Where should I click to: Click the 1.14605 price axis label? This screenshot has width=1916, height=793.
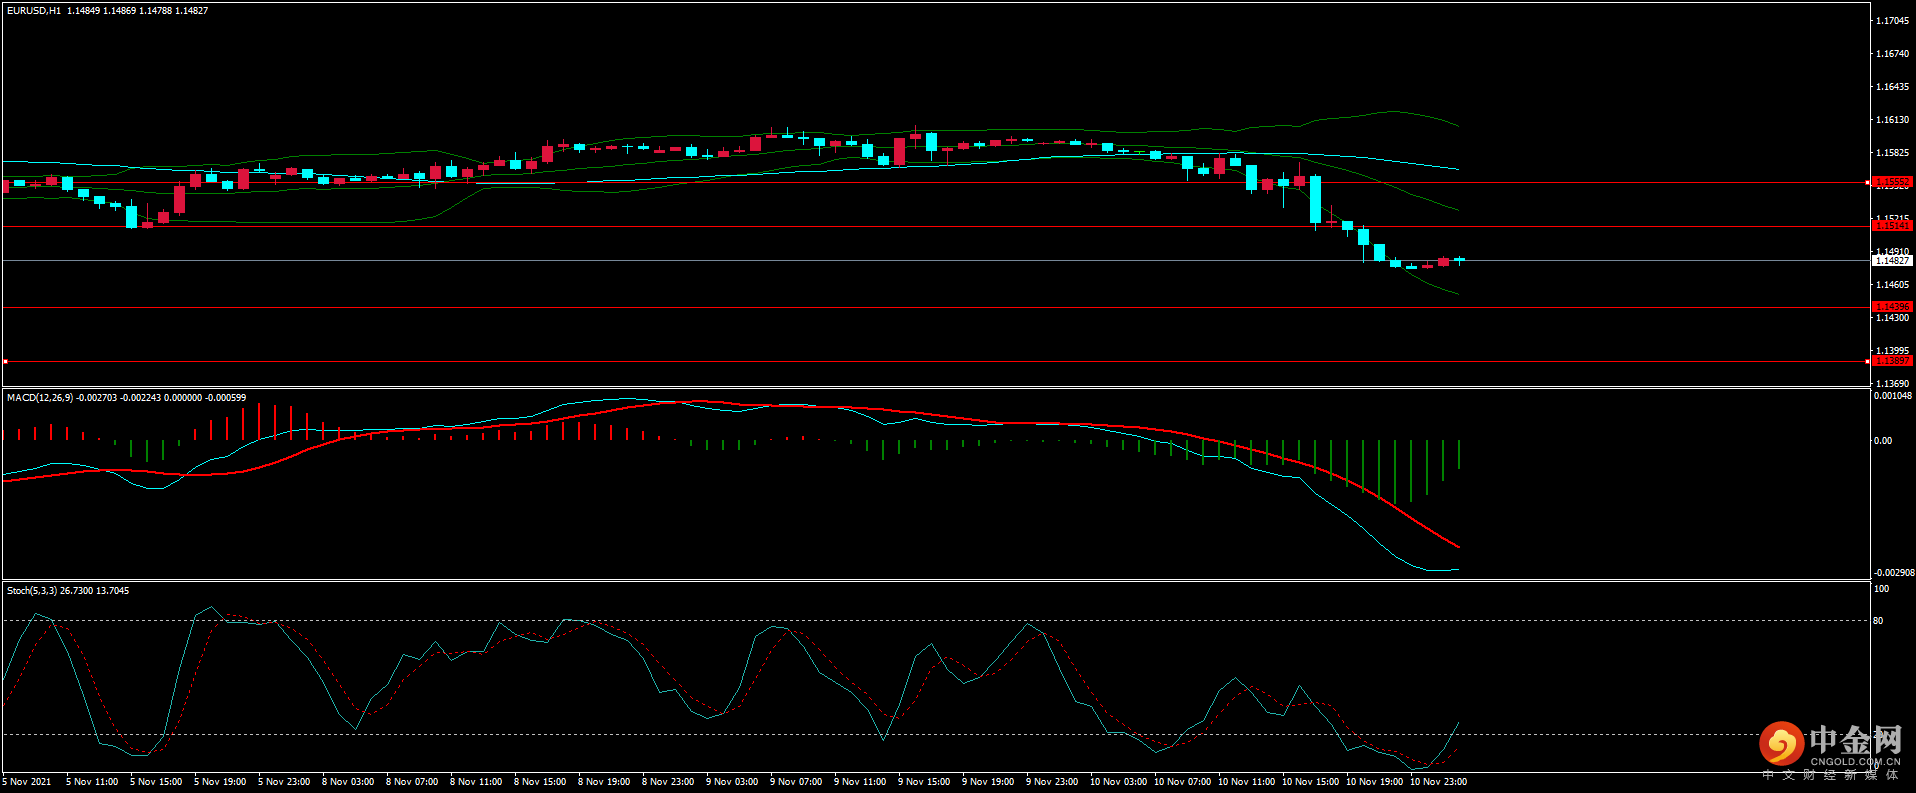point(1892,285)
